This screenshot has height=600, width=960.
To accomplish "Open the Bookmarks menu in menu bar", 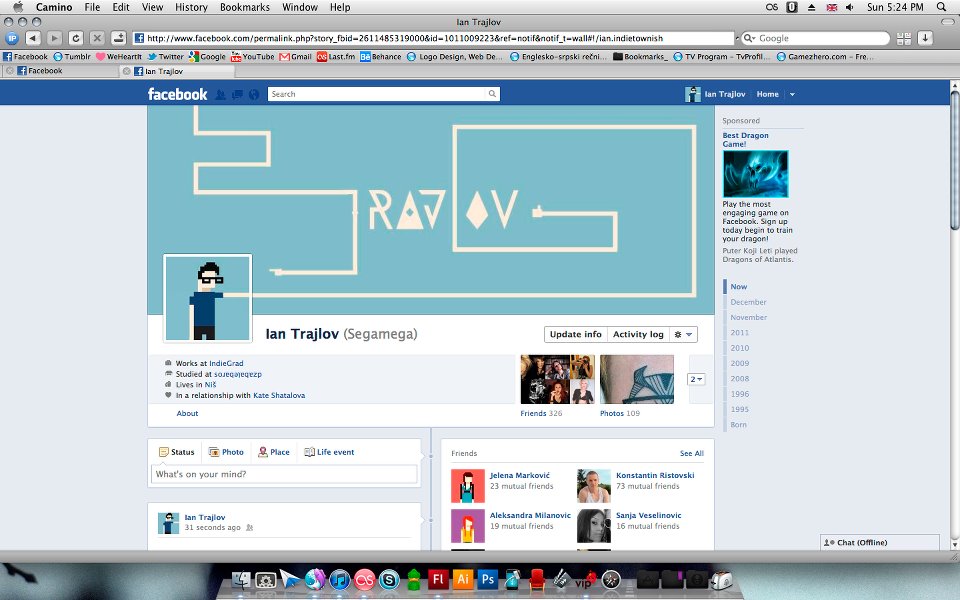I will pyautogui.click(x=244, y=7).
